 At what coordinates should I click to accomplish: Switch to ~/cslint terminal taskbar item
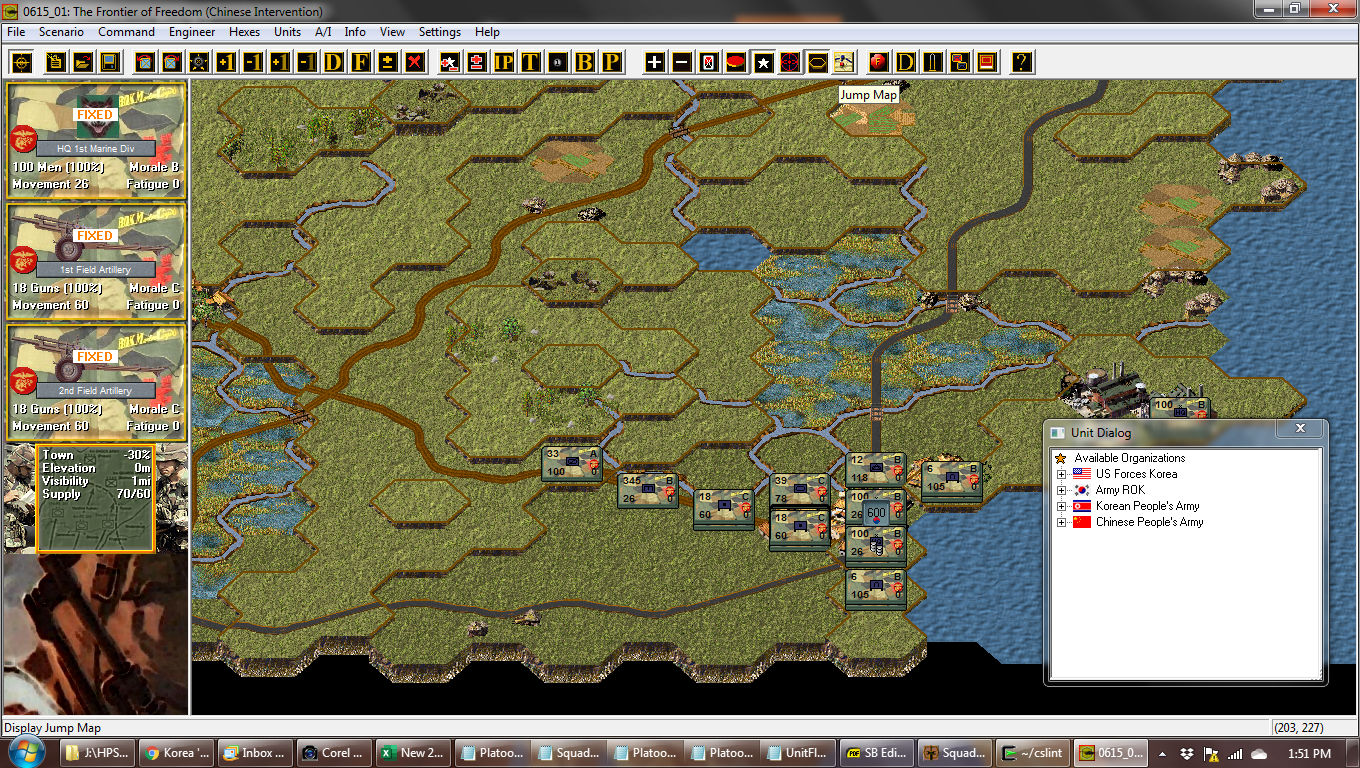coord(1034,753)
